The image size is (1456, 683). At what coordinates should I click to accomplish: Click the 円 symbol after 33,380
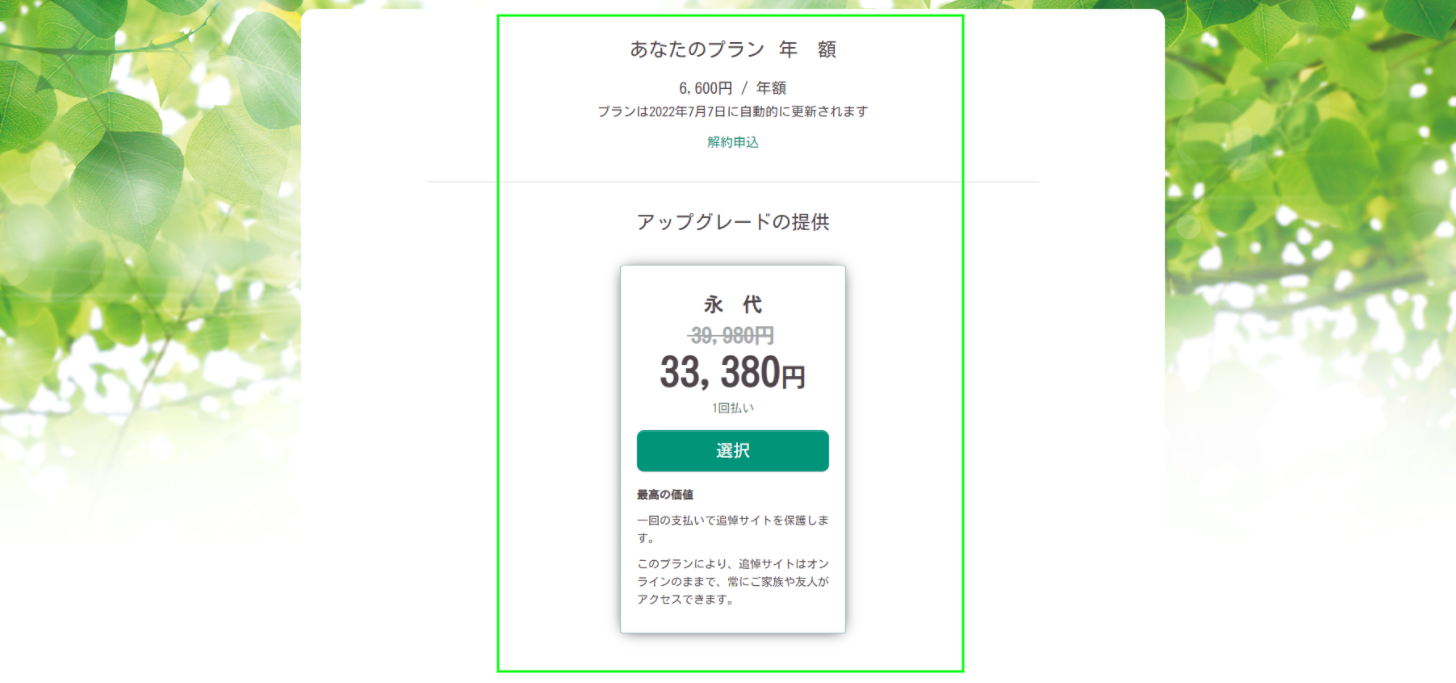click(x=793, y=378)
